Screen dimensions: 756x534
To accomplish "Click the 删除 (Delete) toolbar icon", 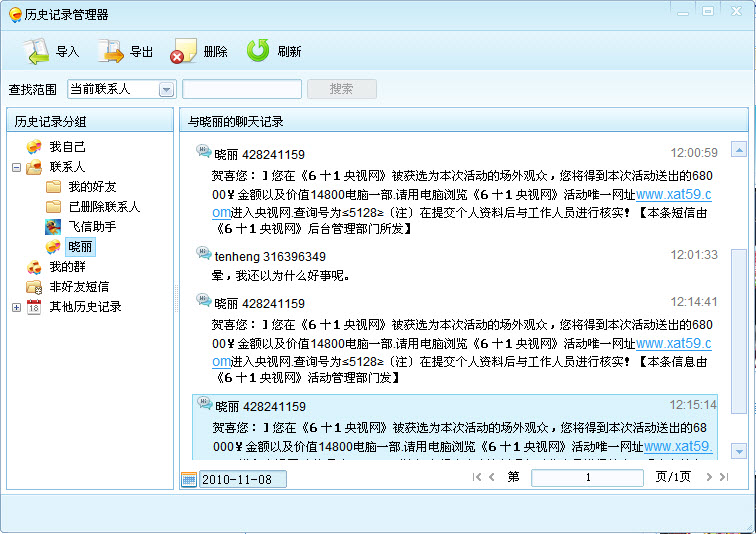I will 184,51.
